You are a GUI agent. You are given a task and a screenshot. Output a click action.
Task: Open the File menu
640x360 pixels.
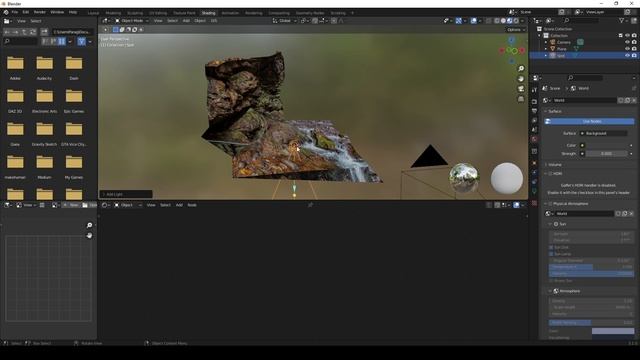(15, 12)
